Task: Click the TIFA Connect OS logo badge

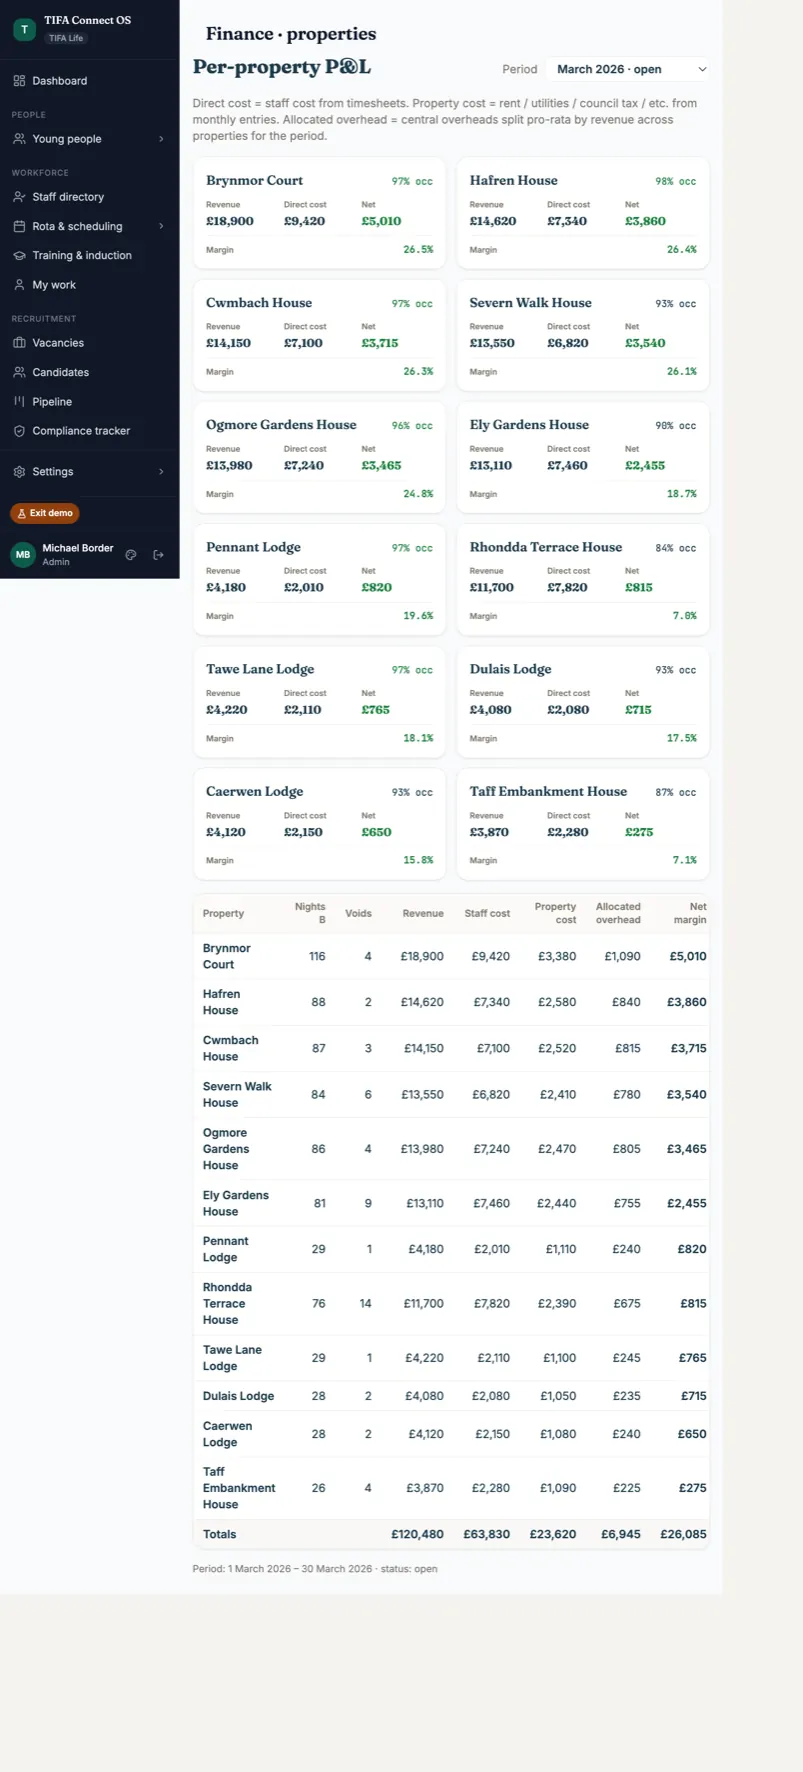Action: coord(24,29)
